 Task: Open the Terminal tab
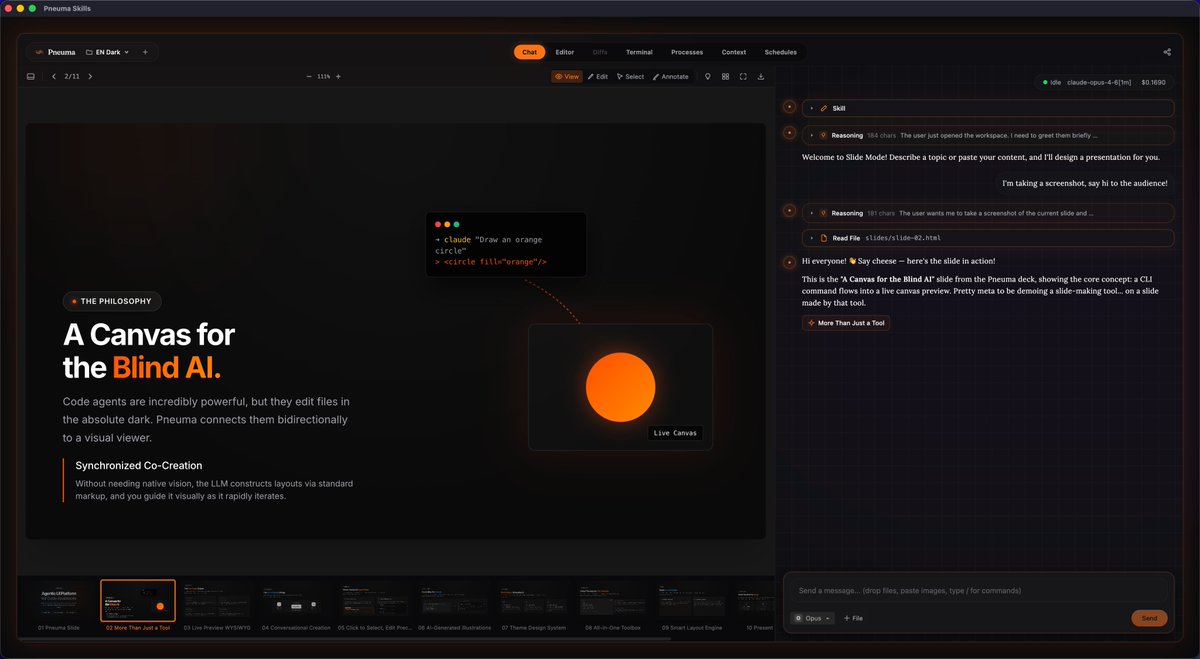pyautogui.click(x=639, y=52)
